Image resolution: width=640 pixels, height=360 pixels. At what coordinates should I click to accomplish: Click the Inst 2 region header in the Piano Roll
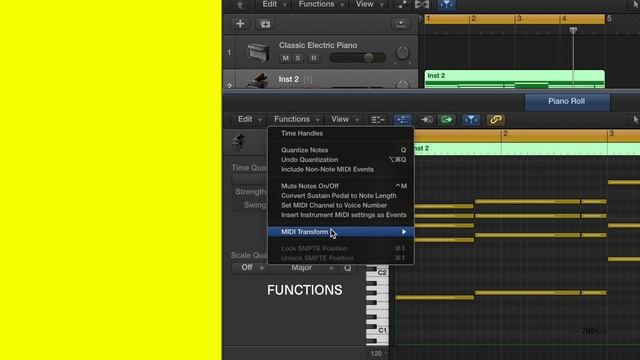point(527,149)
